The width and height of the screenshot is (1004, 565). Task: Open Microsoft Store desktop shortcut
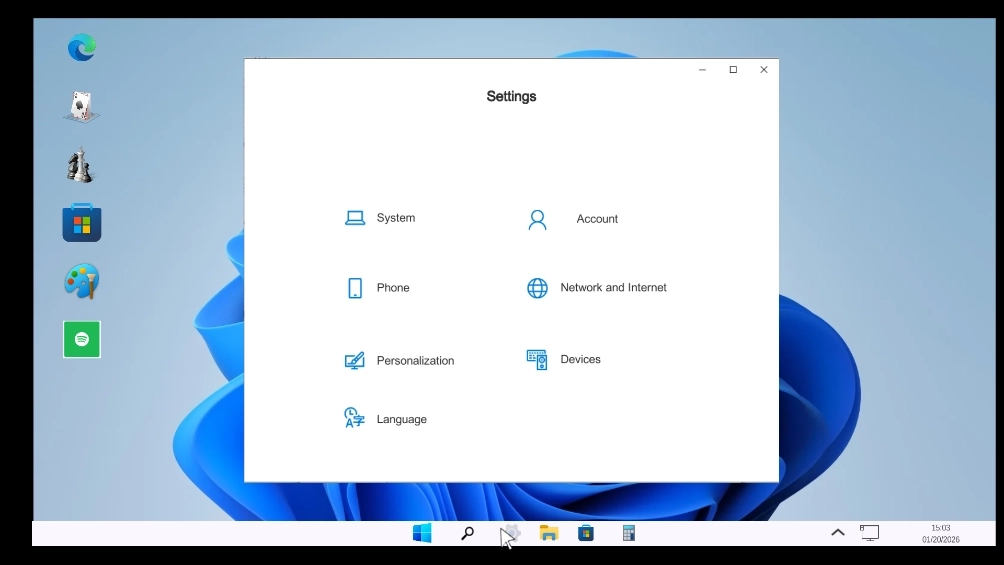click(82, 222)
